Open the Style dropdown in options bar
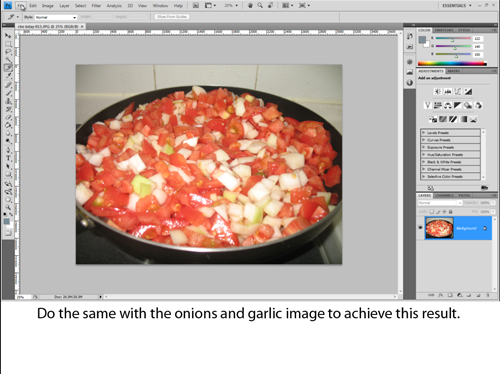 pos(56,17)
